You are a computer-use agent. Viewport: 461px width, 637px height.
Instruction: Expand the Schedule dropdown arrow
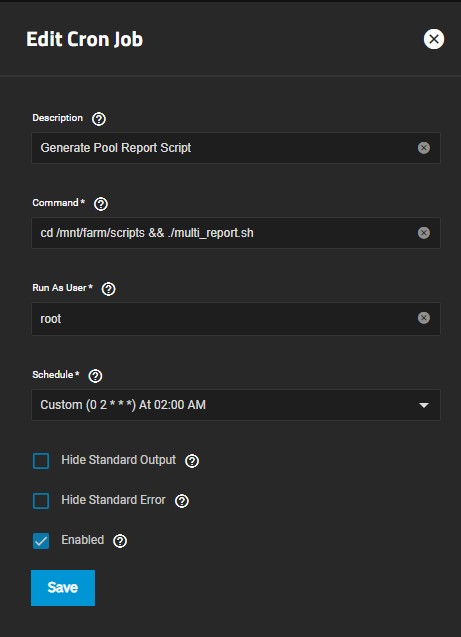pos(424,405)
